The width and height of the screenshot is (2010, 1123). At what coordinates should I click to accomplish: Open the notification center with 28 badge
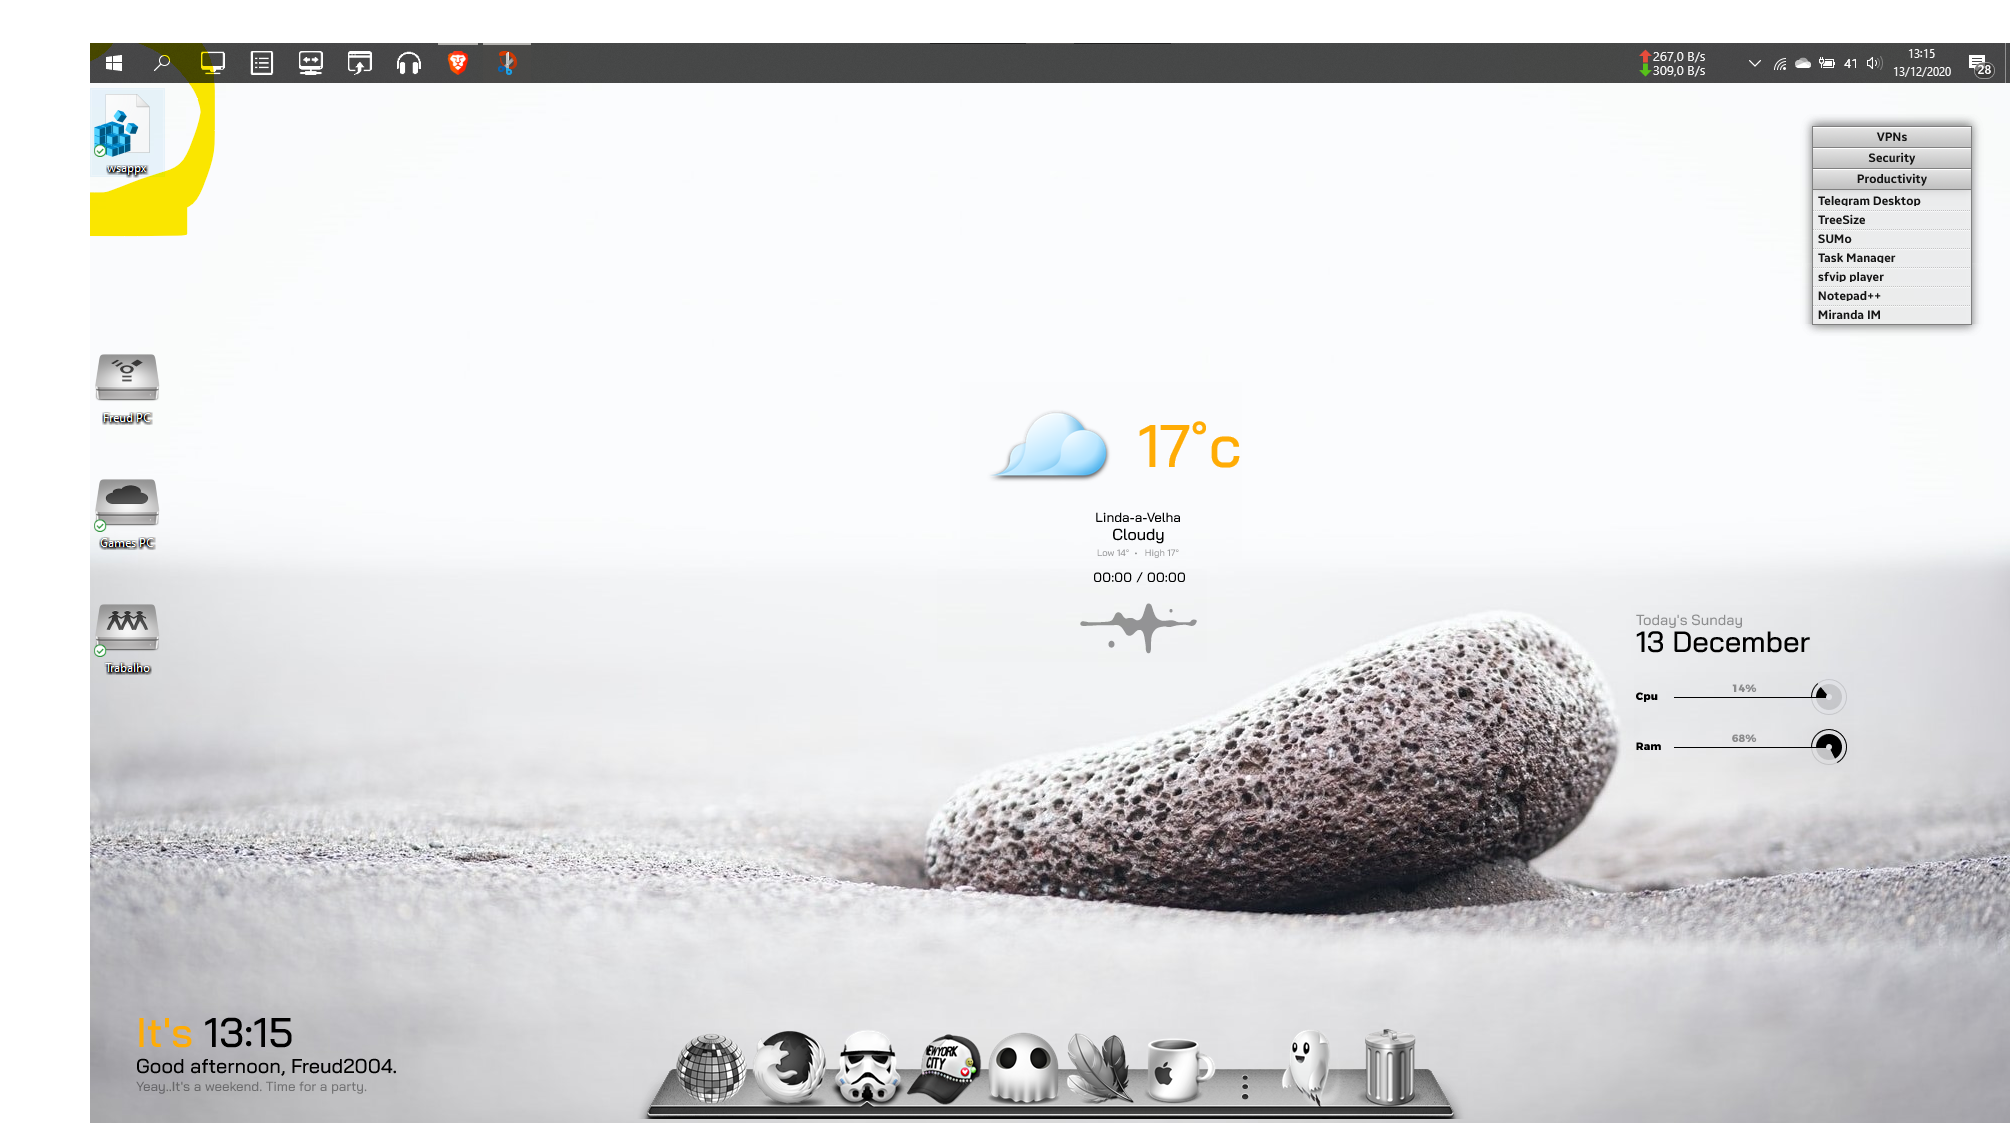pos(1979,65)
